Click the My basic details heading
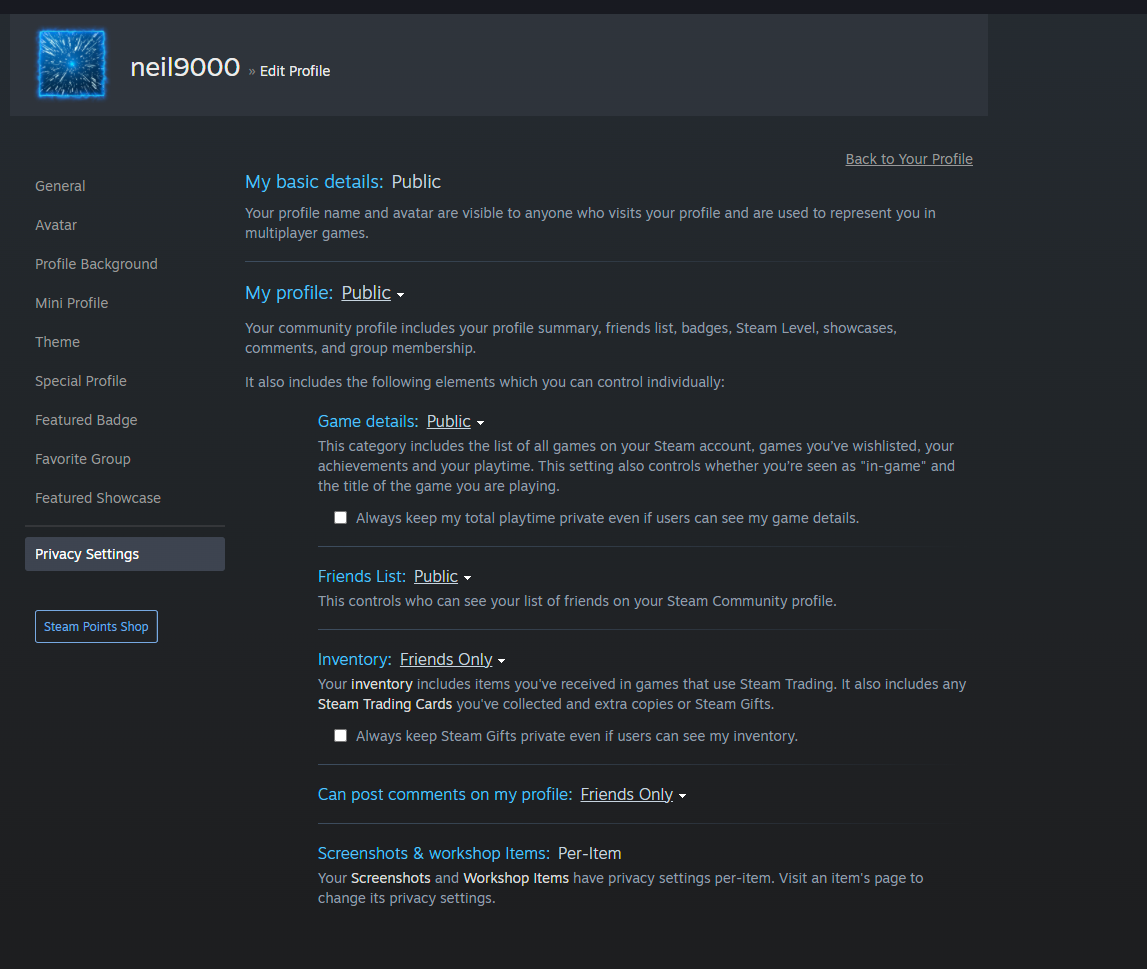 click(x=314, y=182)
